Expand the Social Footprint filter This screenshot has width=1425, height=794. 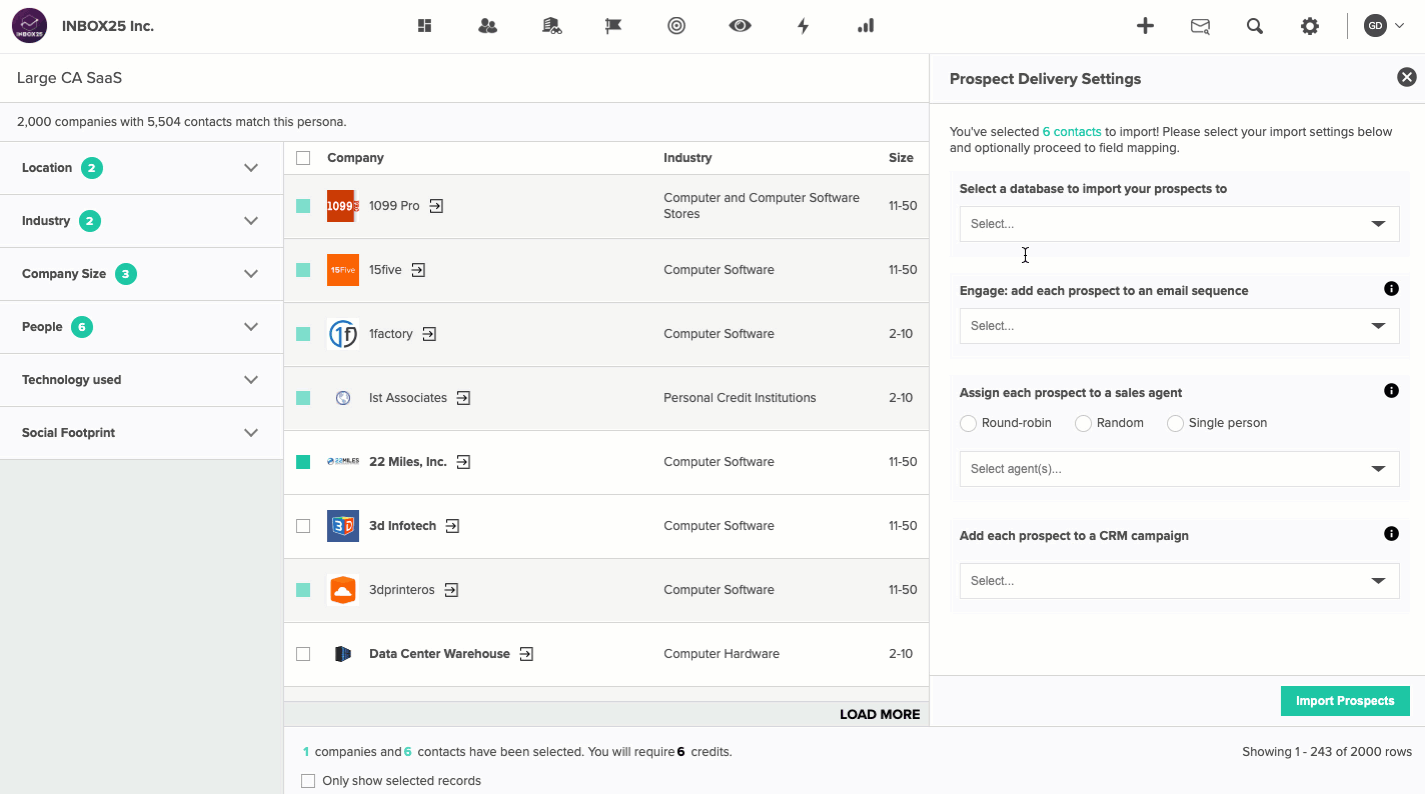tap(142, 433)
